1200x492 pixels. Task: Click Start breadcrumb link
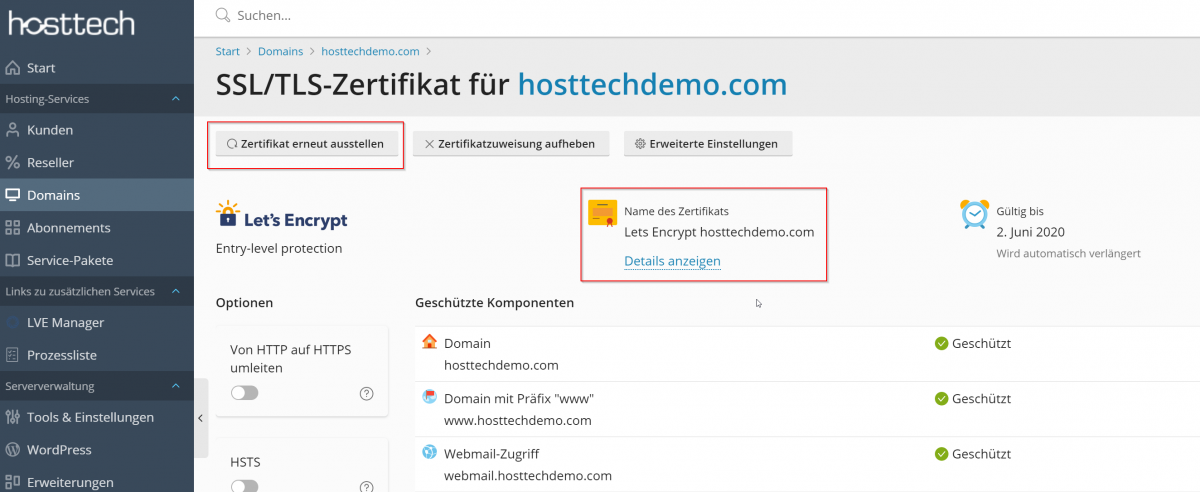click(227, 50)
